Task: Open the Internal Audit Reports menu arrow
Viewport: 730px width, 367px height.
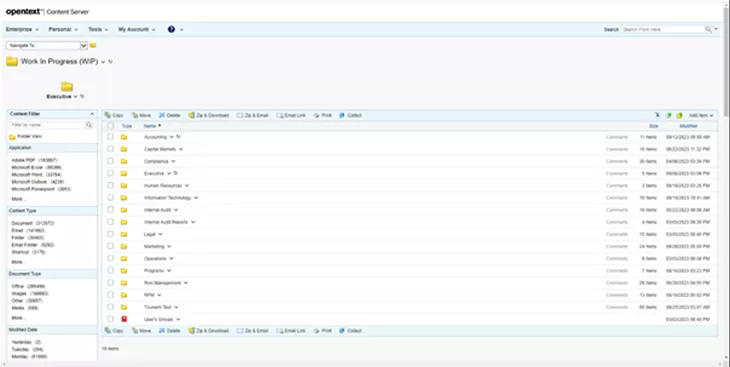Action: click(x=193, y=222)
